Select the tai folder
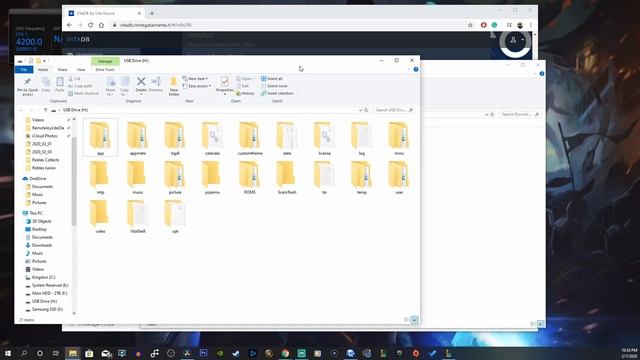This screenshot has height=360, width=640. (x=324, y=177)
